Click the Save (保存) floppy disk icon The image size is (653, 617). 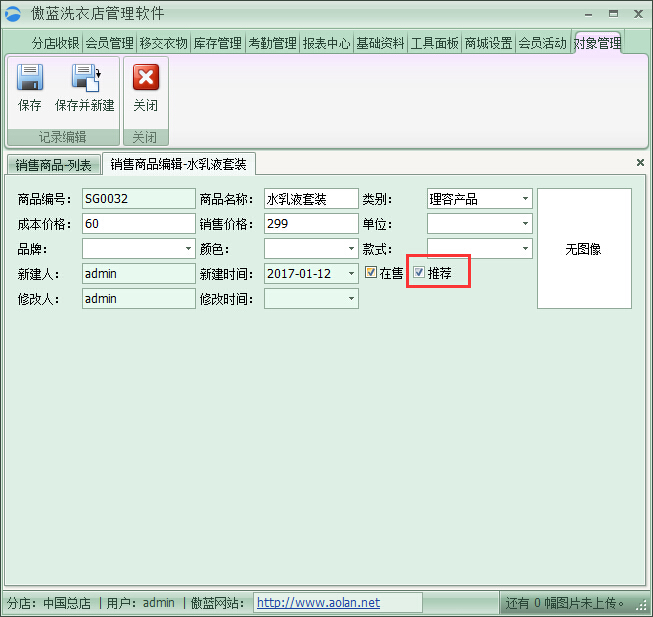point(30,79)
